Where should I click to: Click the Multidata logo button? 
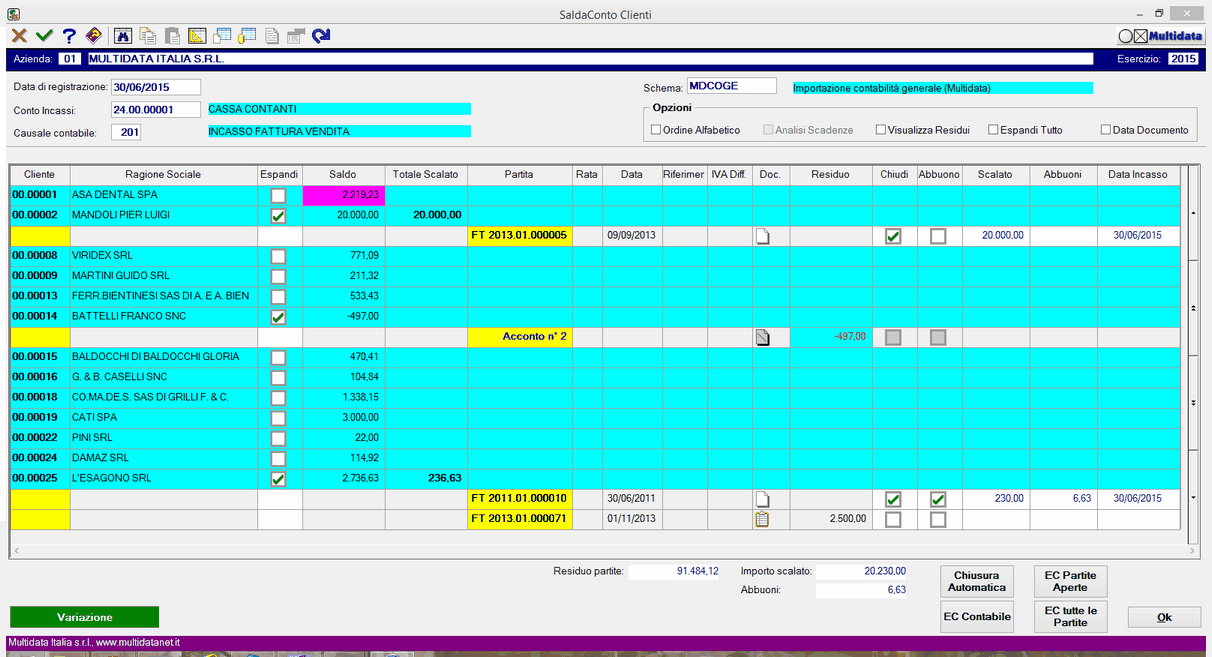tap(1161, 36)
